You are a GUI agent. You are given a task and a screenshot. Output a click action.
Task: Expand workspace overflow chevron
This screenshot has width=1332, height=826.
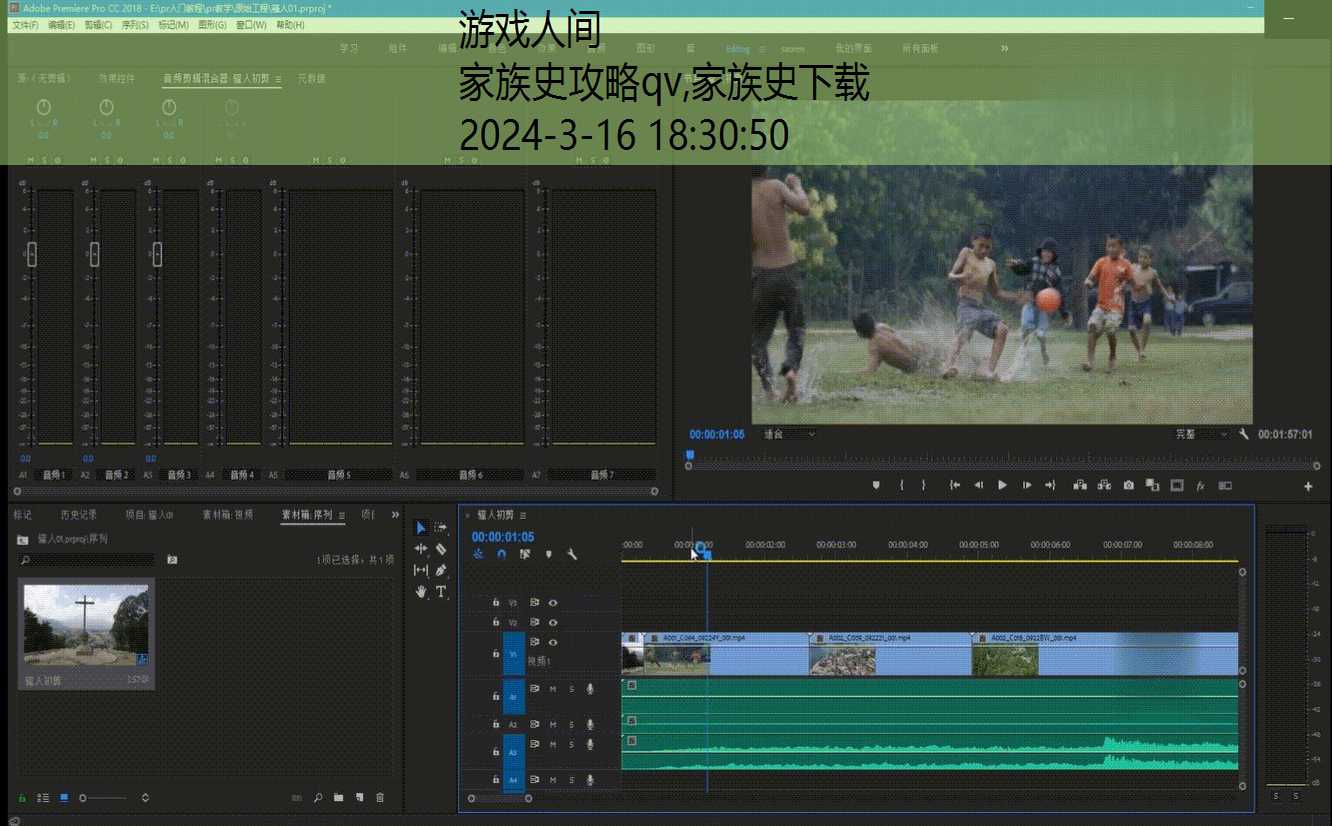tap(1004, 48)
